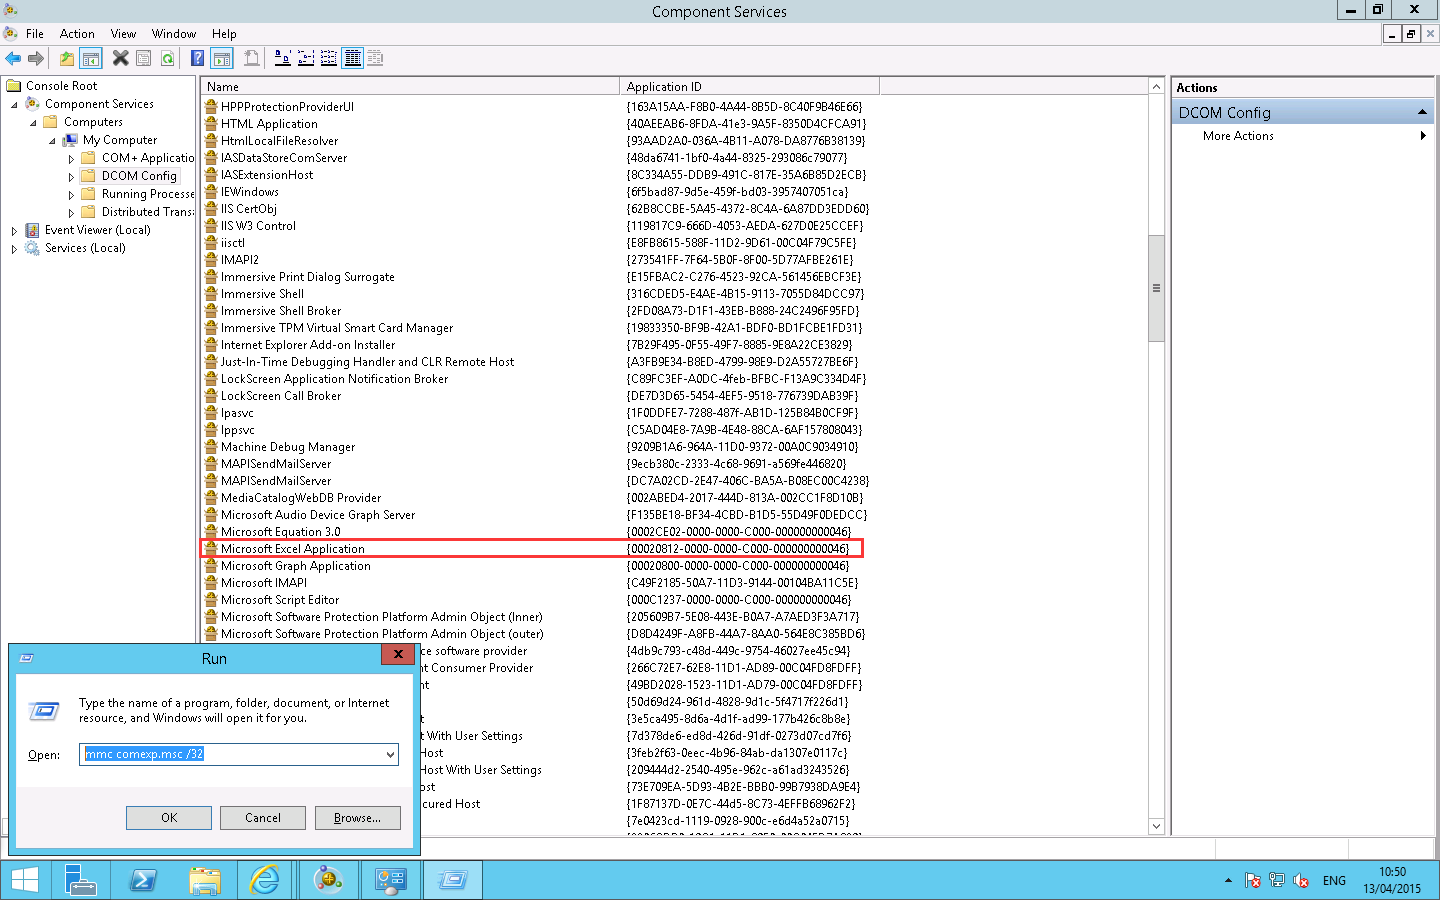
Task: Select Microsoft Graph Application entry
Action: 295,566
